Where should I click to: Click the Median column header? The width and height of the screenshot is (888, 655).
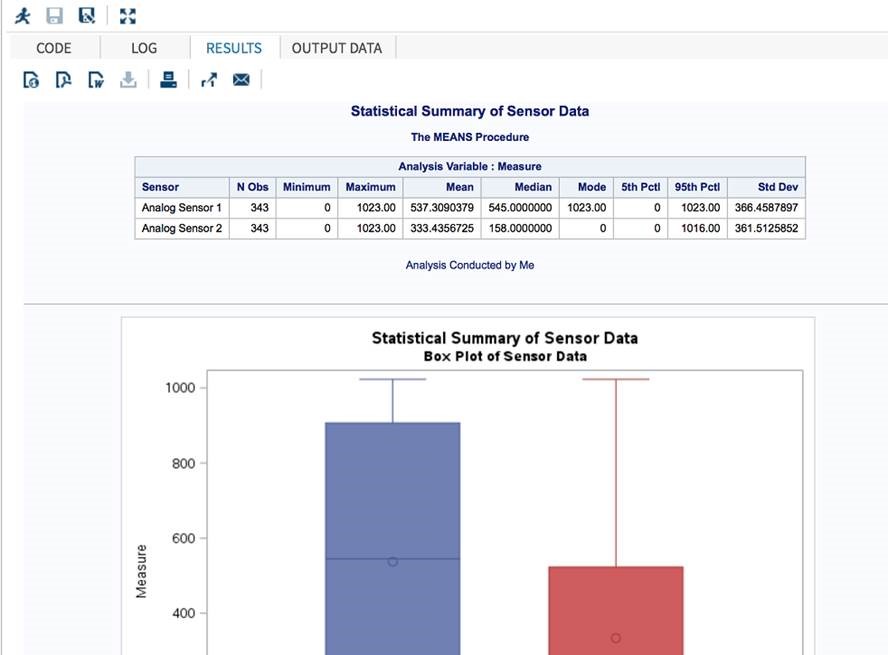(533, 187)
